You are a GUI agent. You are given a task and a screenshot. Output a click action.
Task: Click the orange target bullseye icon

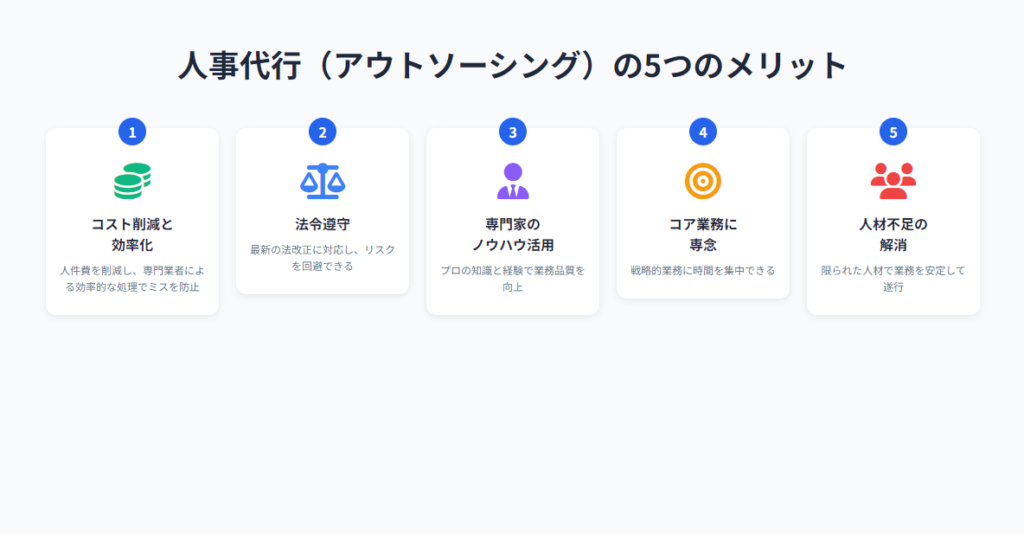pyautogui.click(x=703, y=181)
